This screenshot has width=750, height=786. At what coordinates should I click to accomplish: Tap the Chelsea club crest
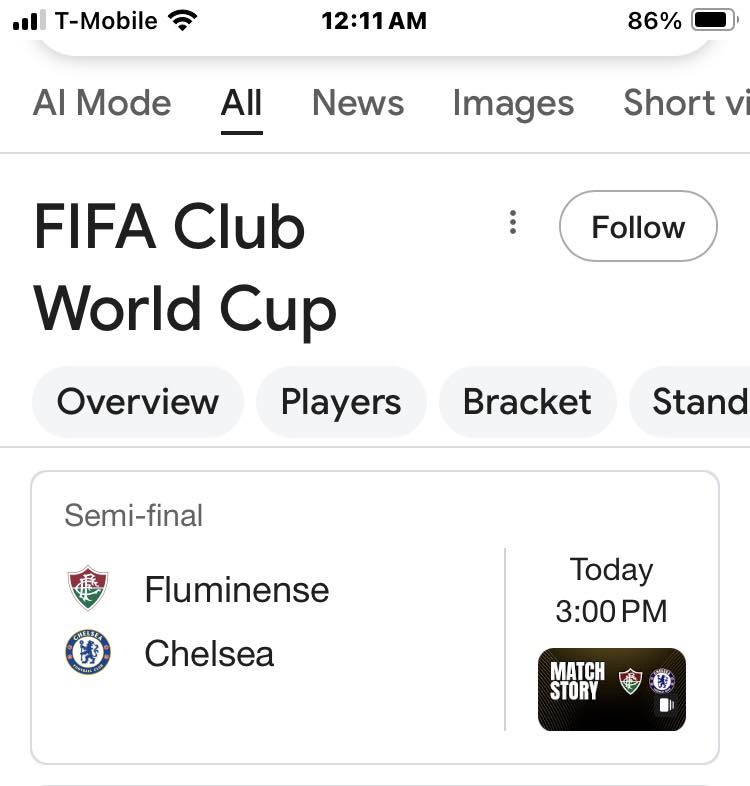tap(88, 652)
